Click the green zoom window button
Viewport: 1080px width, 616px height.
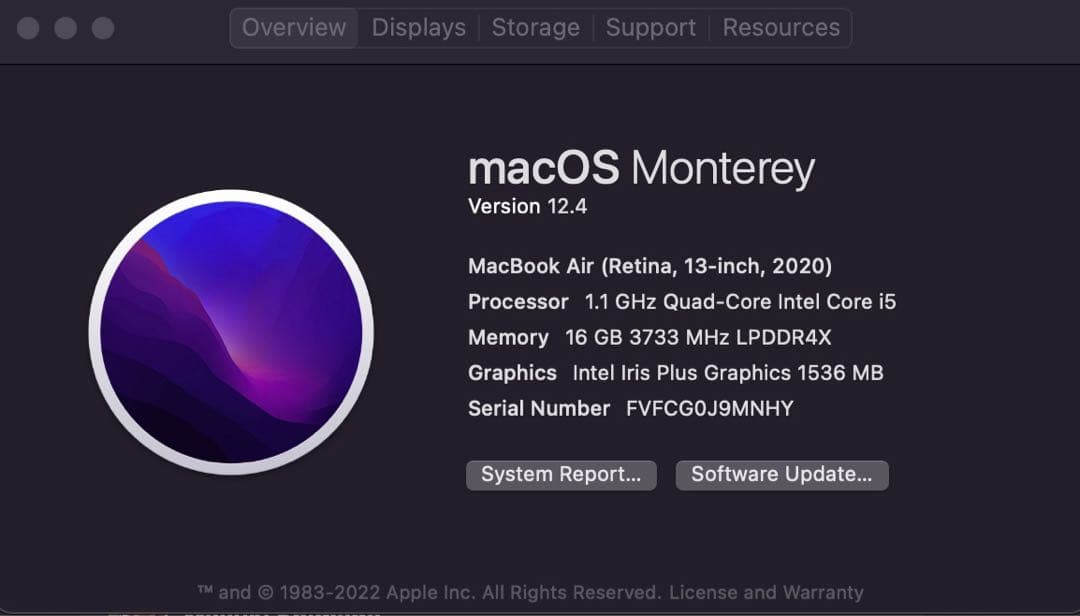pos(103,28)
